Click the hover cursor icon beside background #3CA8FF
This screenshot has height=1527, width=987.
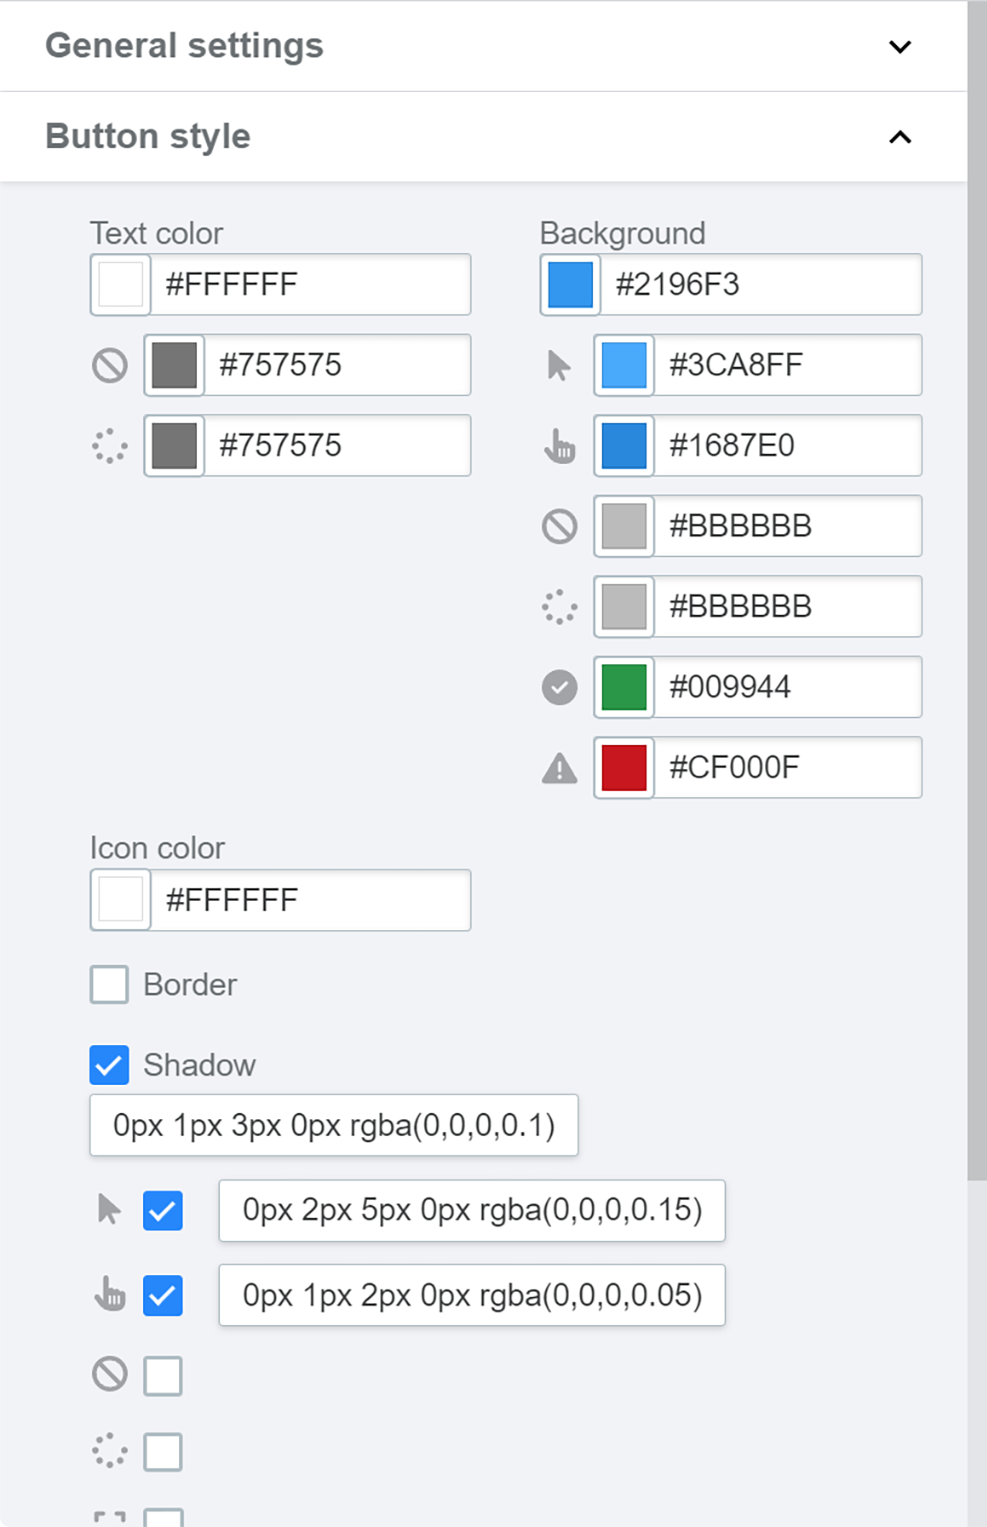[559, 366]
